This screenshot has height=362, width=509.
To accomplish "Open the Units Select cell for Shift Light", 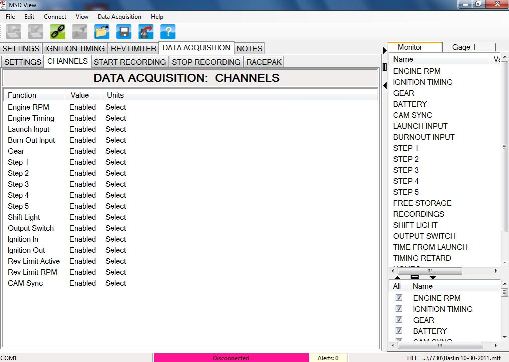I will coord(116,217).
